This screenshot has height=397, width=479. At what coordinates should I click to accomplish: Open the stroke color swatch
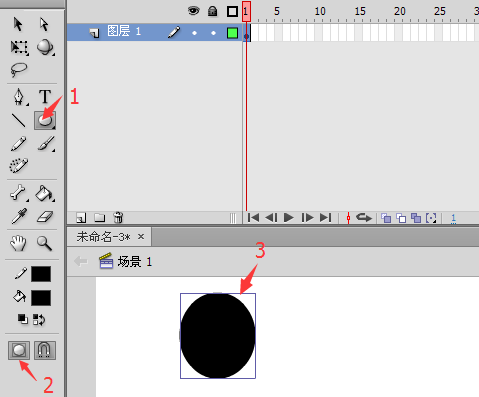[41, 274]
